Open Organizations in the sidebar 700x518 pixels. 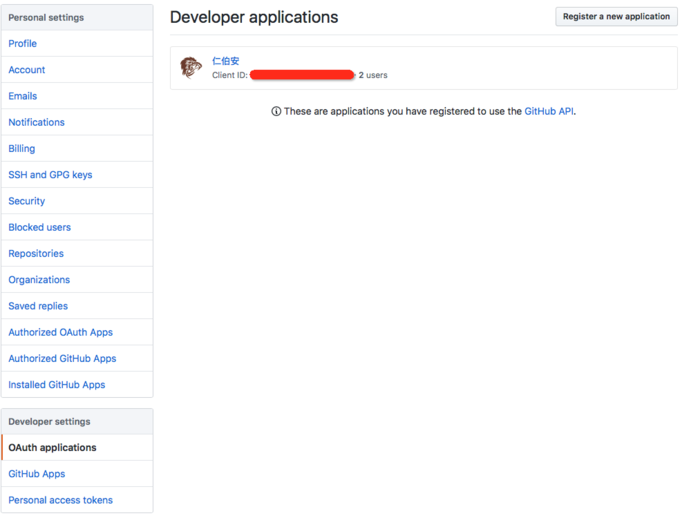tap(39, 280)
